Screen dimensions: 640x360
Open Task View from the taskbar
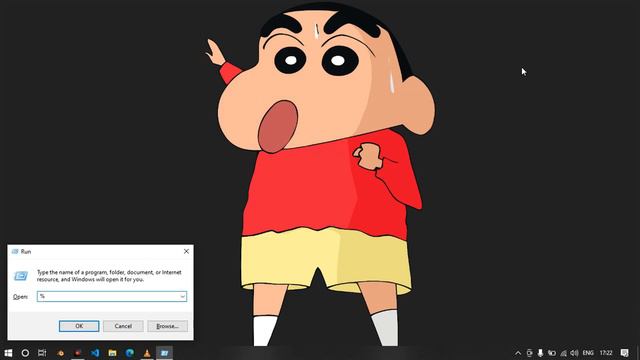[42, 353]
